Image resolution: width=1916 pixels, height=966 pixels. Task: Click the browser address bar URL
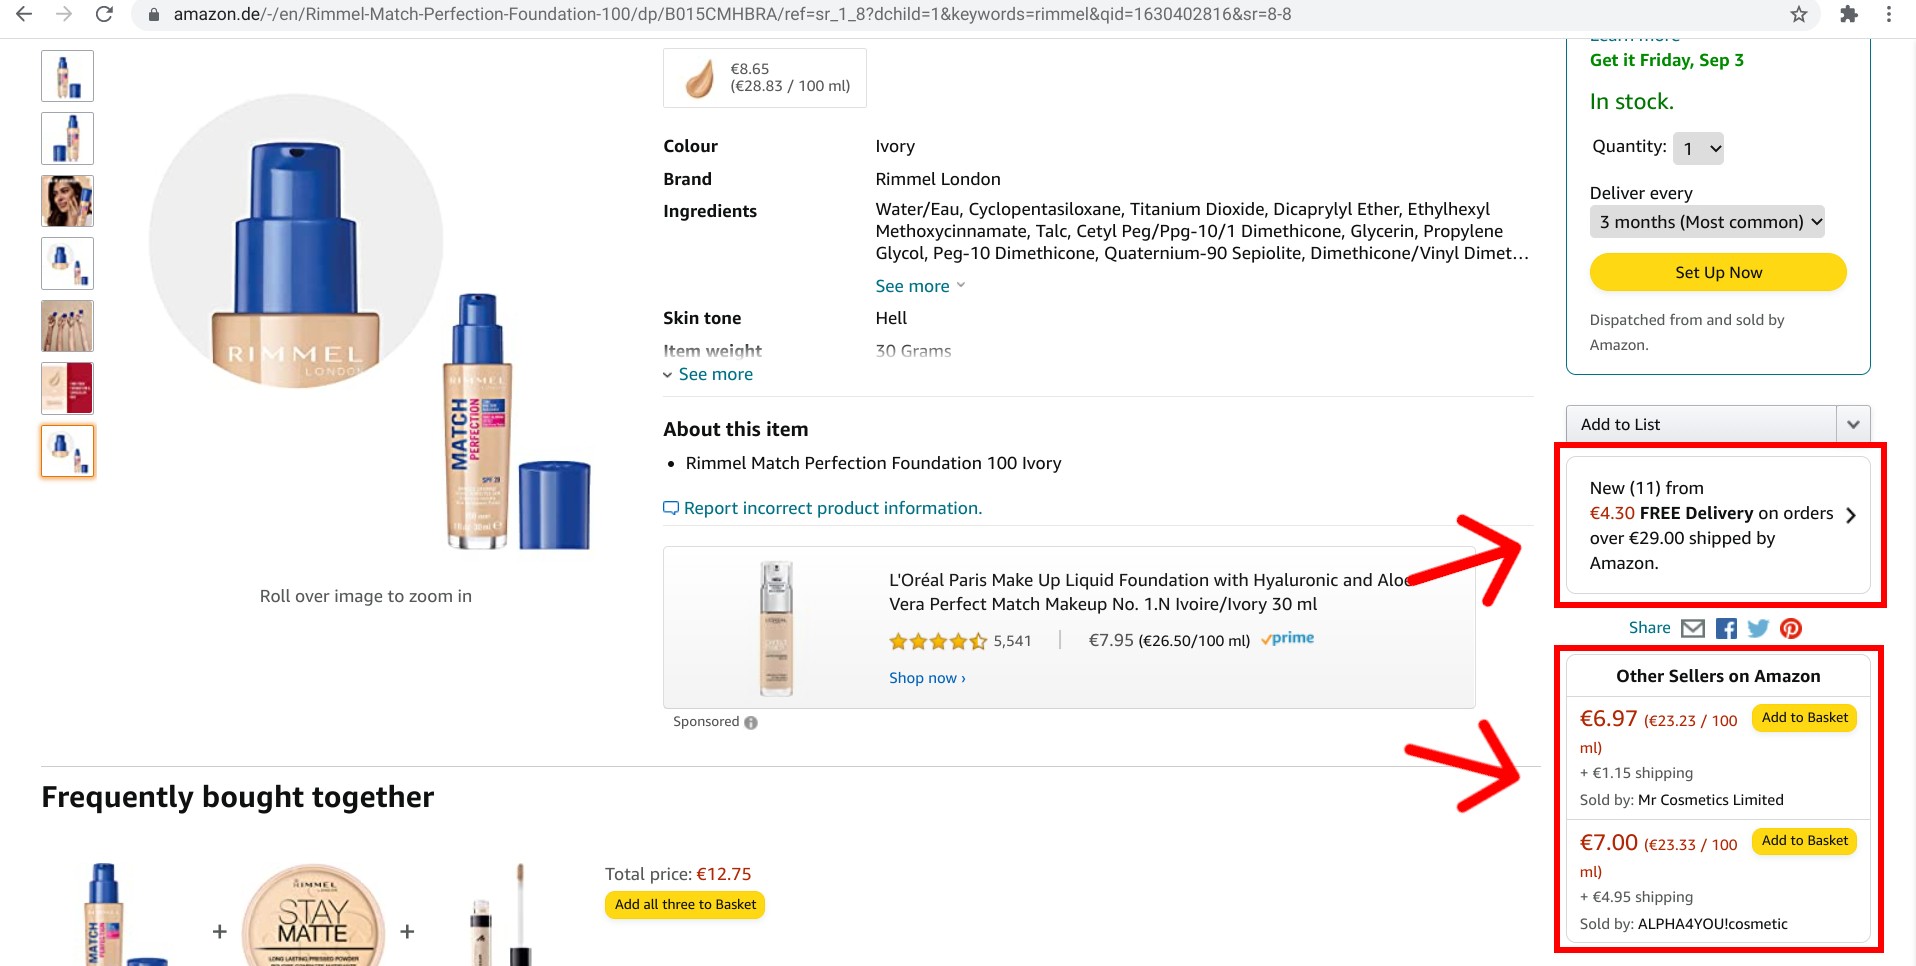(732, 14)
